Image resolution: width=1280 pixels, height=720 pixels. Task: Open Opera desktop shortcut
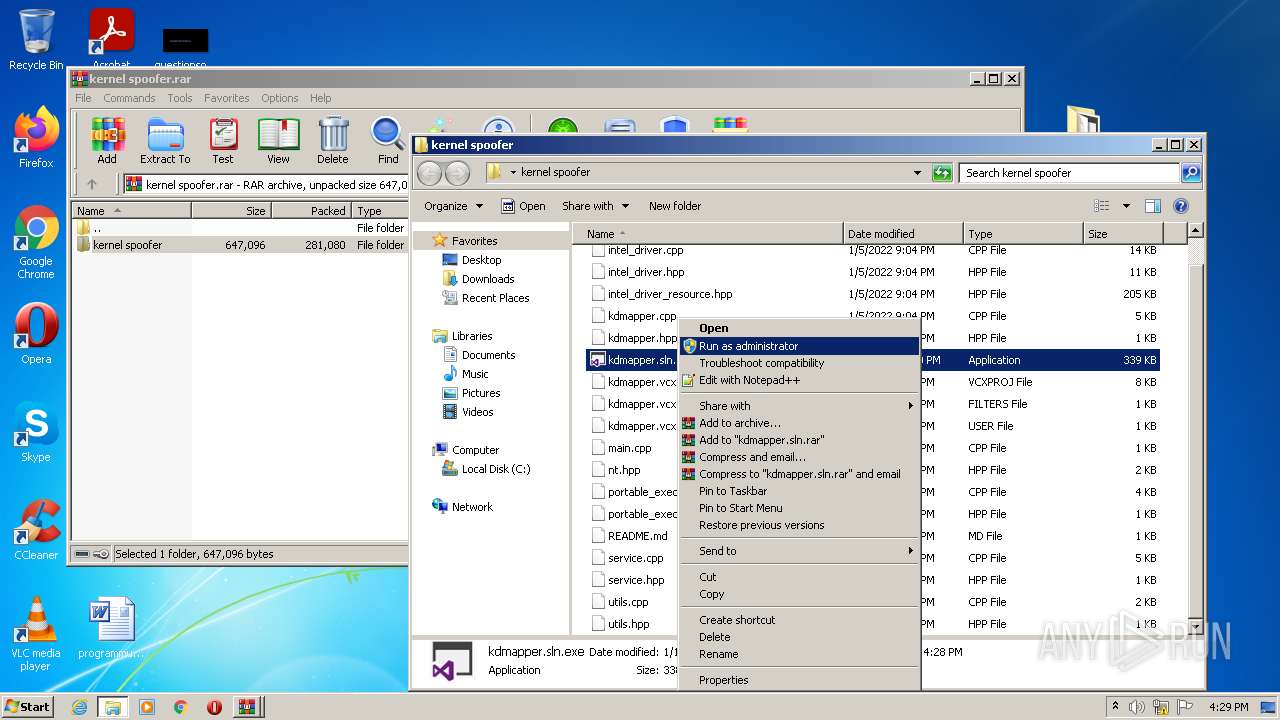(x=36, y=333)
